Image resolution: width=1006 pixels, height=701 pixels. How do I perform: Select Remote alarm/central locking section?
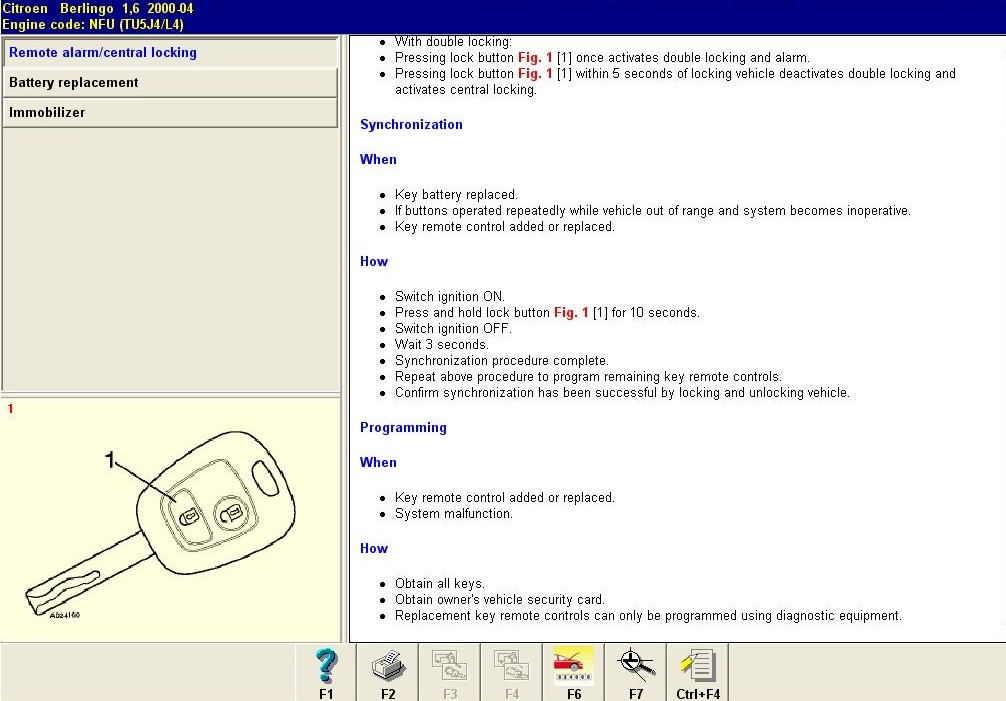coord(170,53)
